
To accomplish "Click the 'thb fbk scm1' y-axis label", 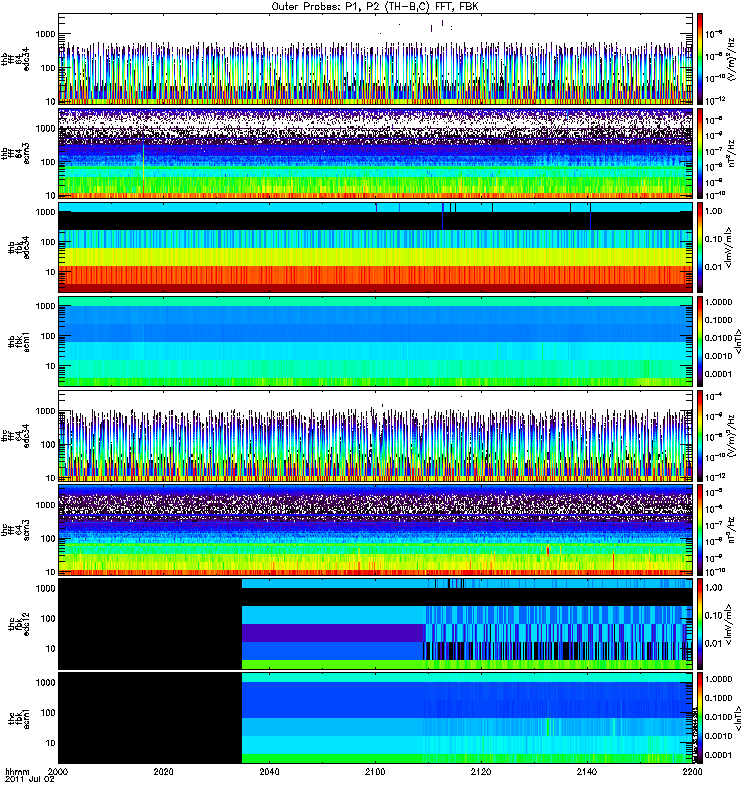I will 19,341.
